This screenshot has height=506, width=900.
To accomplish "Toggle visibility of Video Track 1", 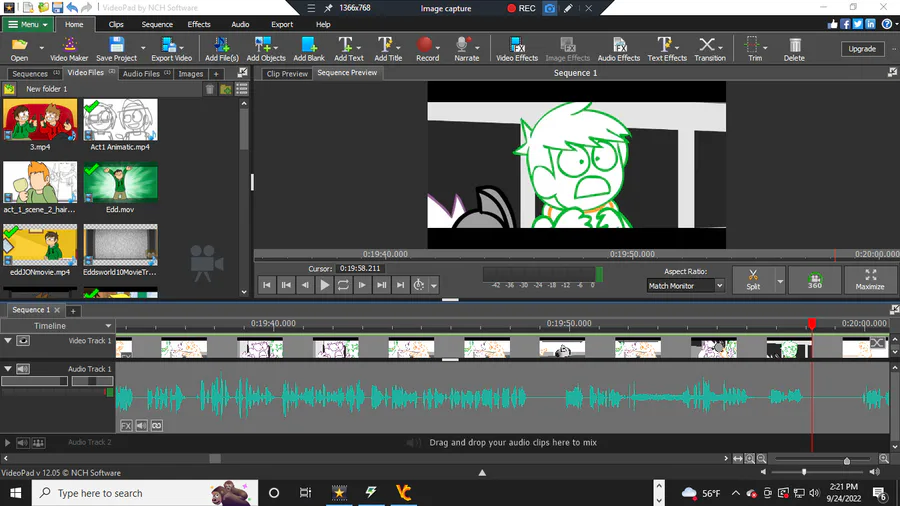I will click(x=23, y=341).
